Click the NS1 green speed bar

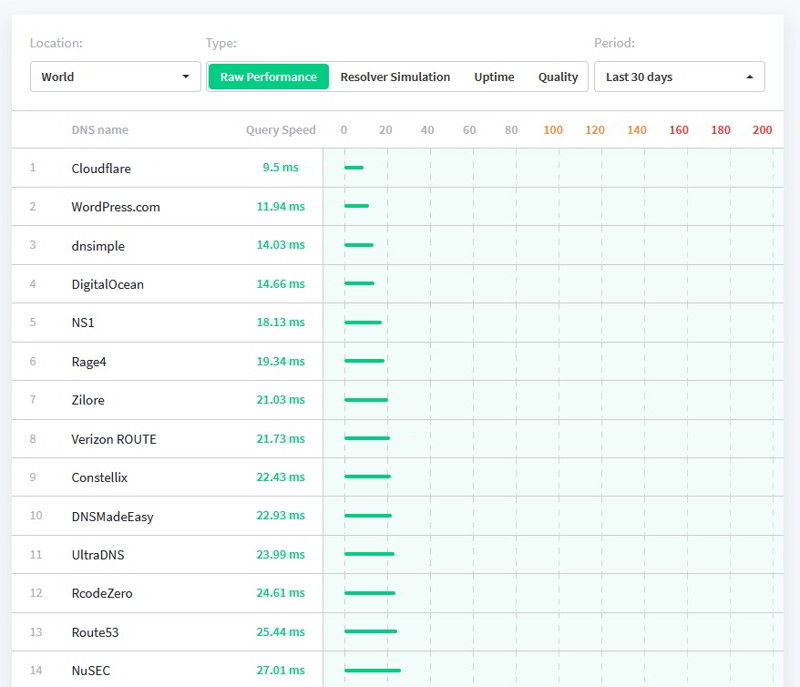point(363,322)
